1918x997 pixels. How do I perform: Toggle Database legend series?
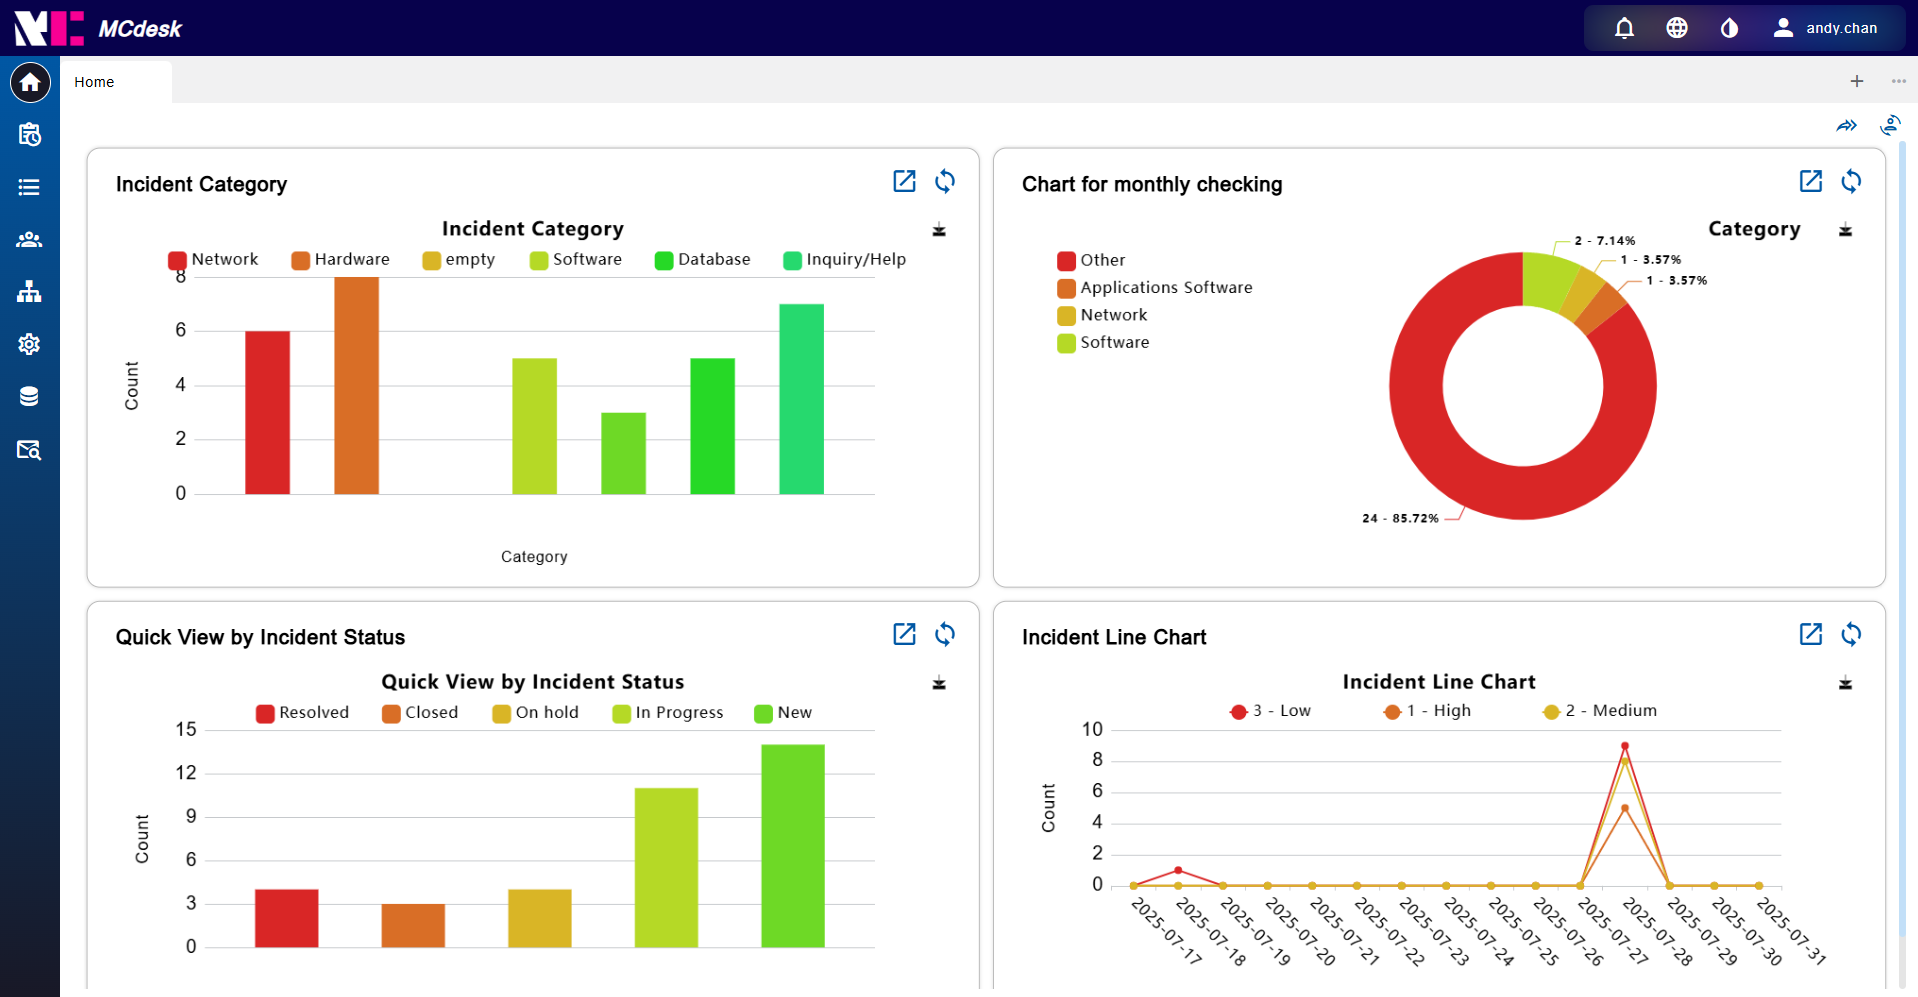(x=702, y=259)
